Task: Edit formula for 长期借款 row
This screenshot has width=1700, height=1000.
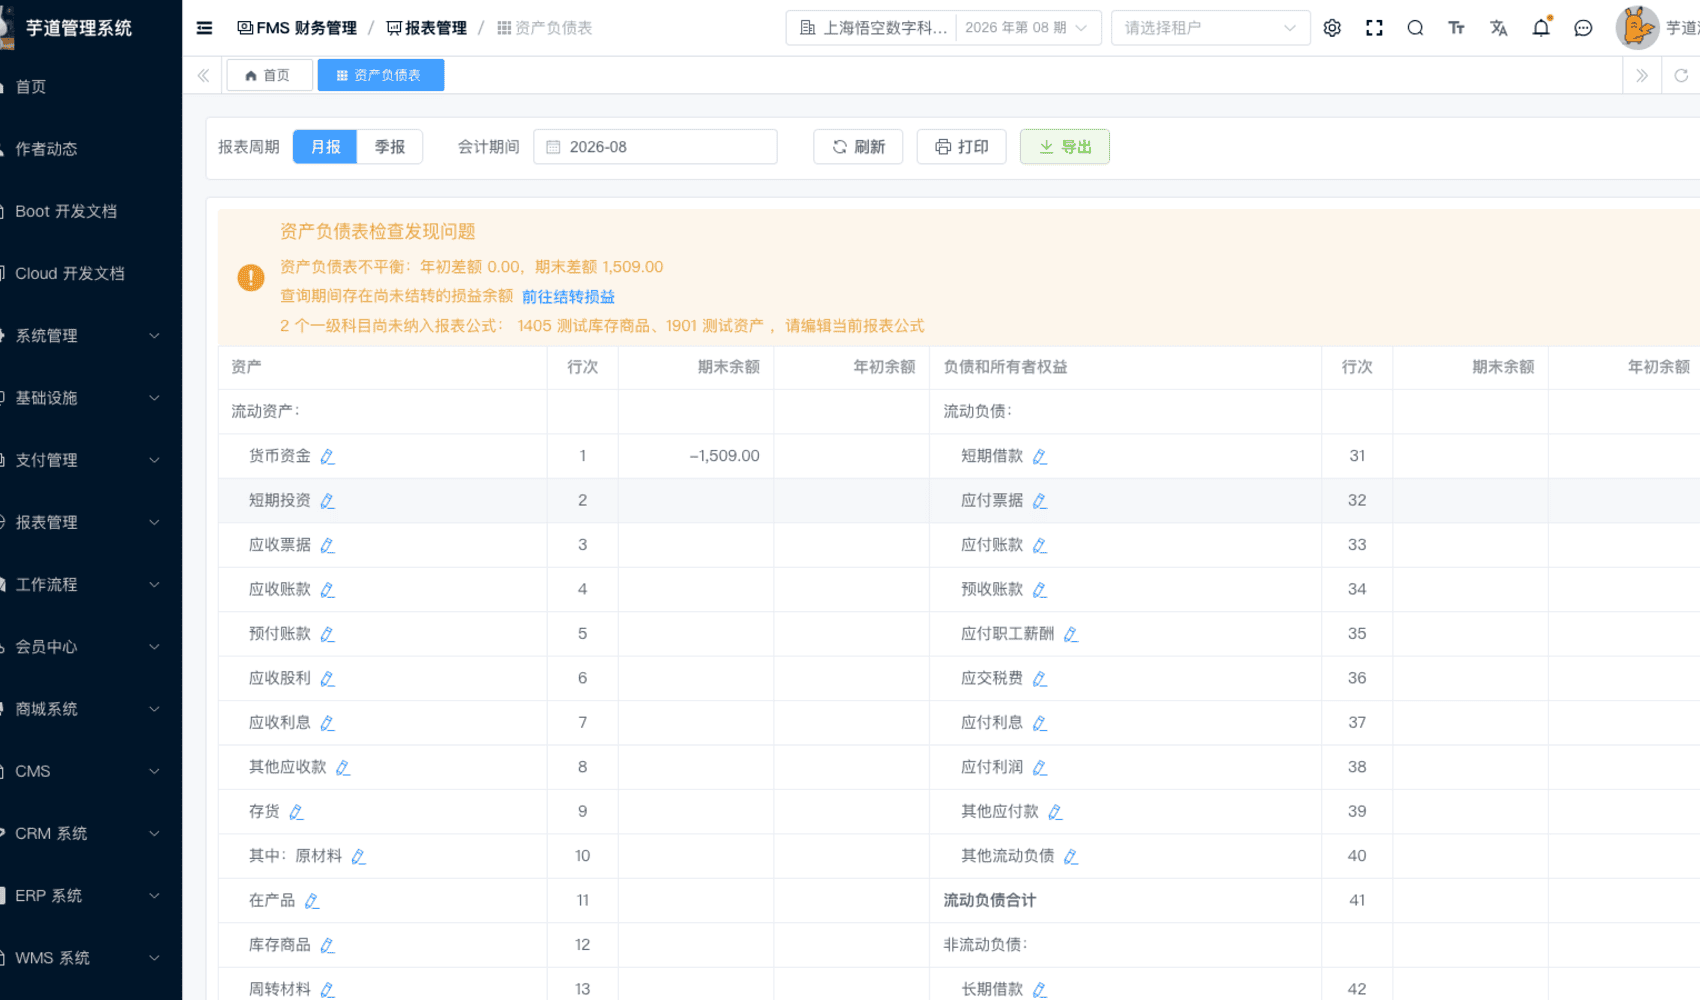Action: tap(1039, 989)
